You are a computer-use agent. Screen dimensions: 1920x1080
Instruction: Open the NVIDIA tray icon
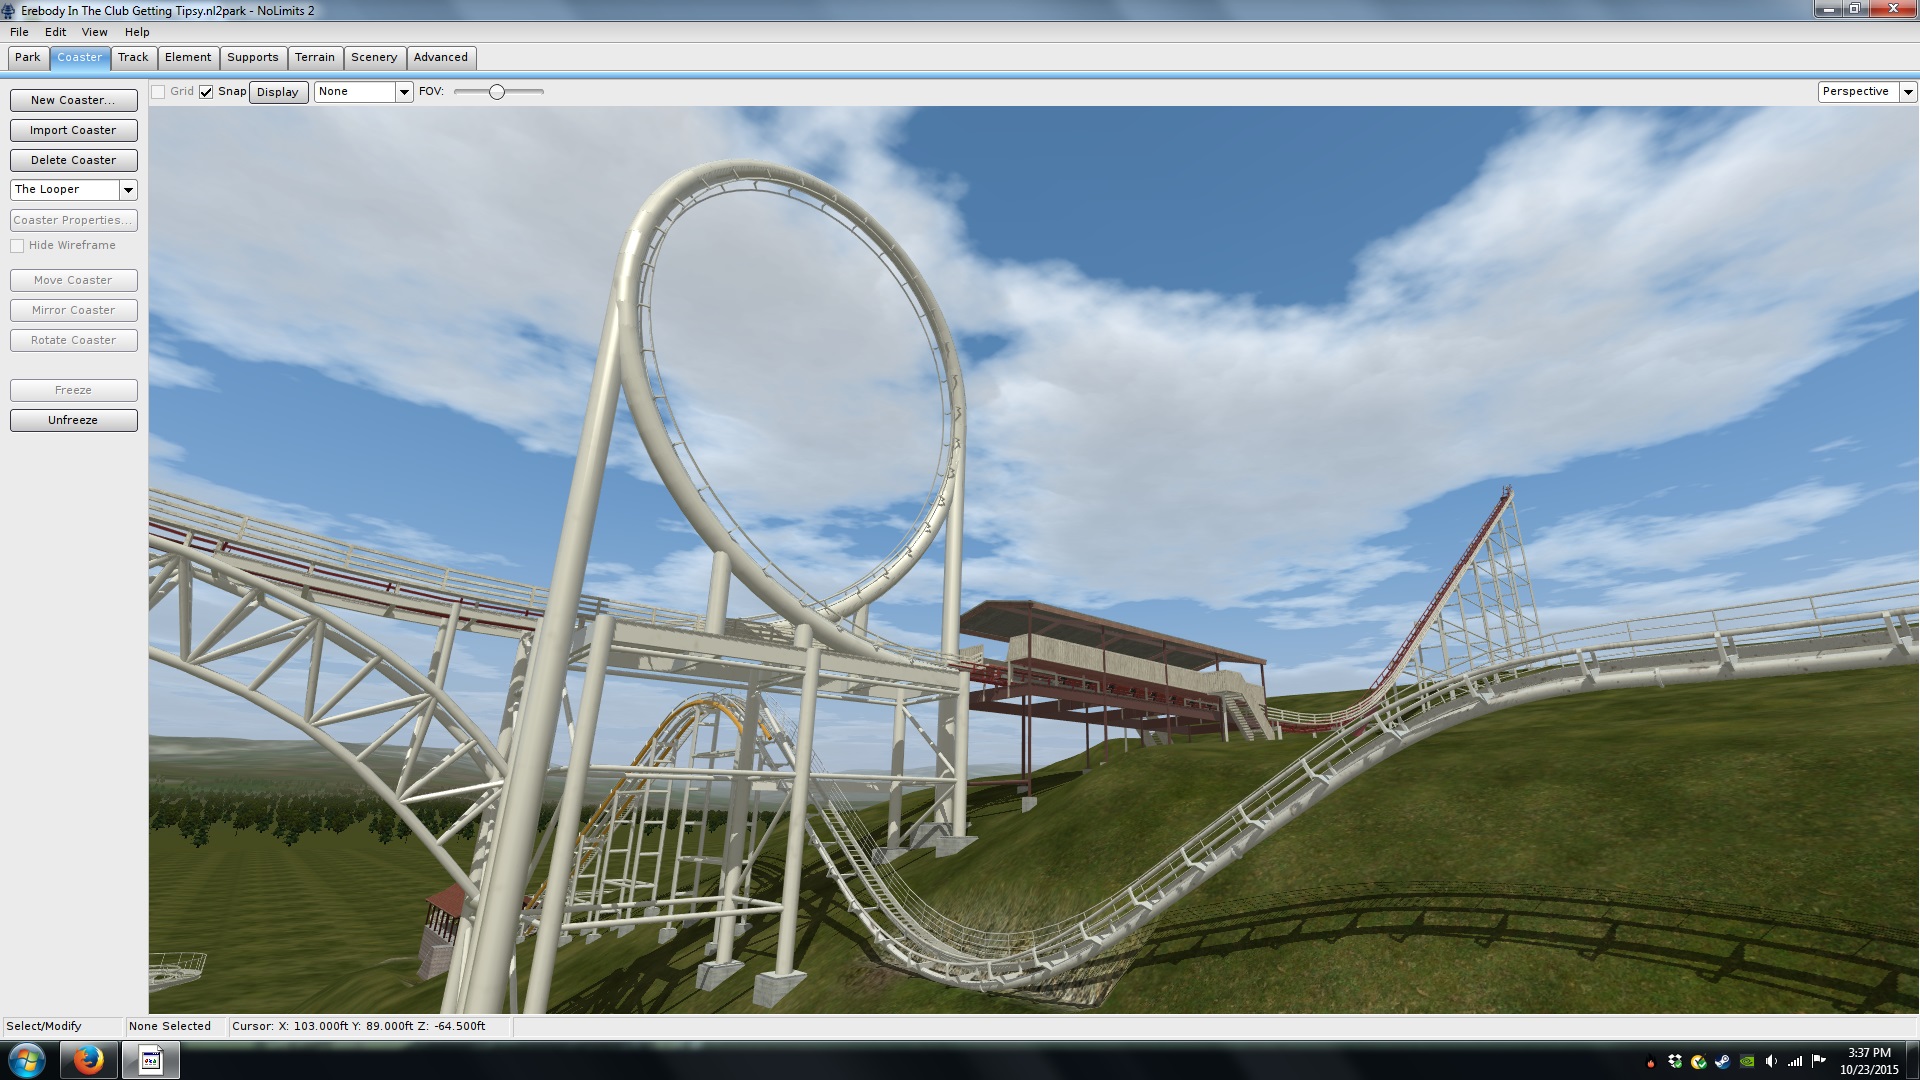pyautogui.click(x=1747, y=1061)
